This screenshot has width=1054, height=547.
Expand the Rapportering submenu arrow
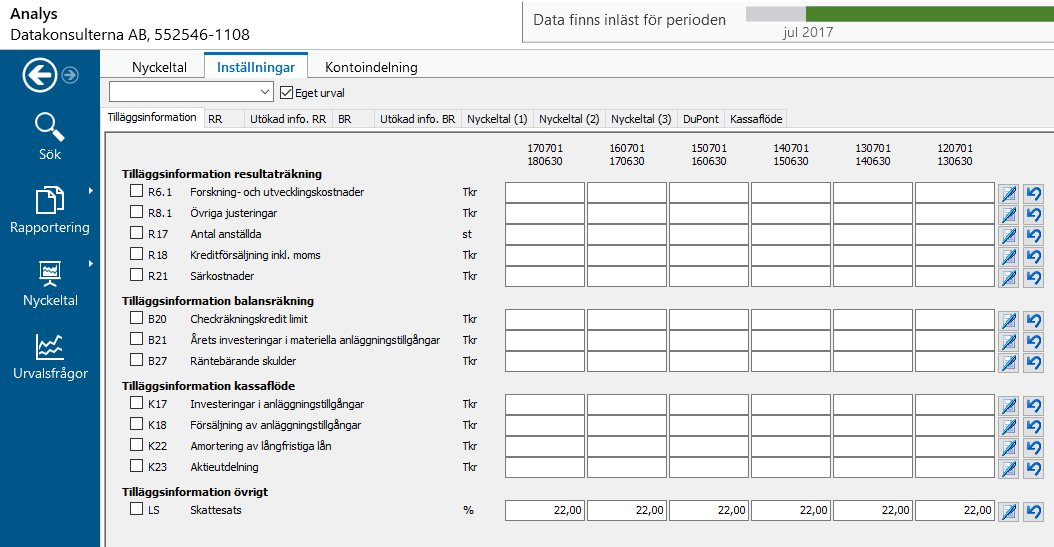point(91,191)
